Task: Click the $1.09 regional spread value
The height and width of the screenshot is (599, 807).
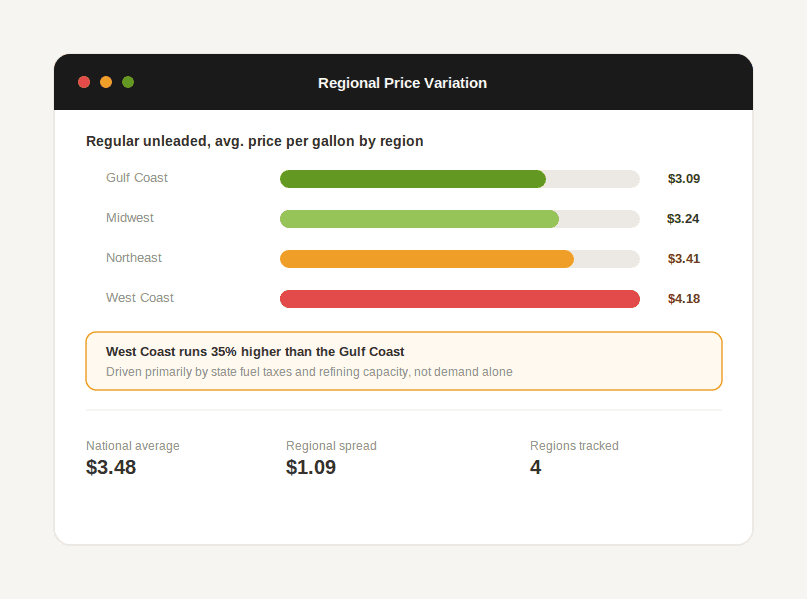Action: 311,467
